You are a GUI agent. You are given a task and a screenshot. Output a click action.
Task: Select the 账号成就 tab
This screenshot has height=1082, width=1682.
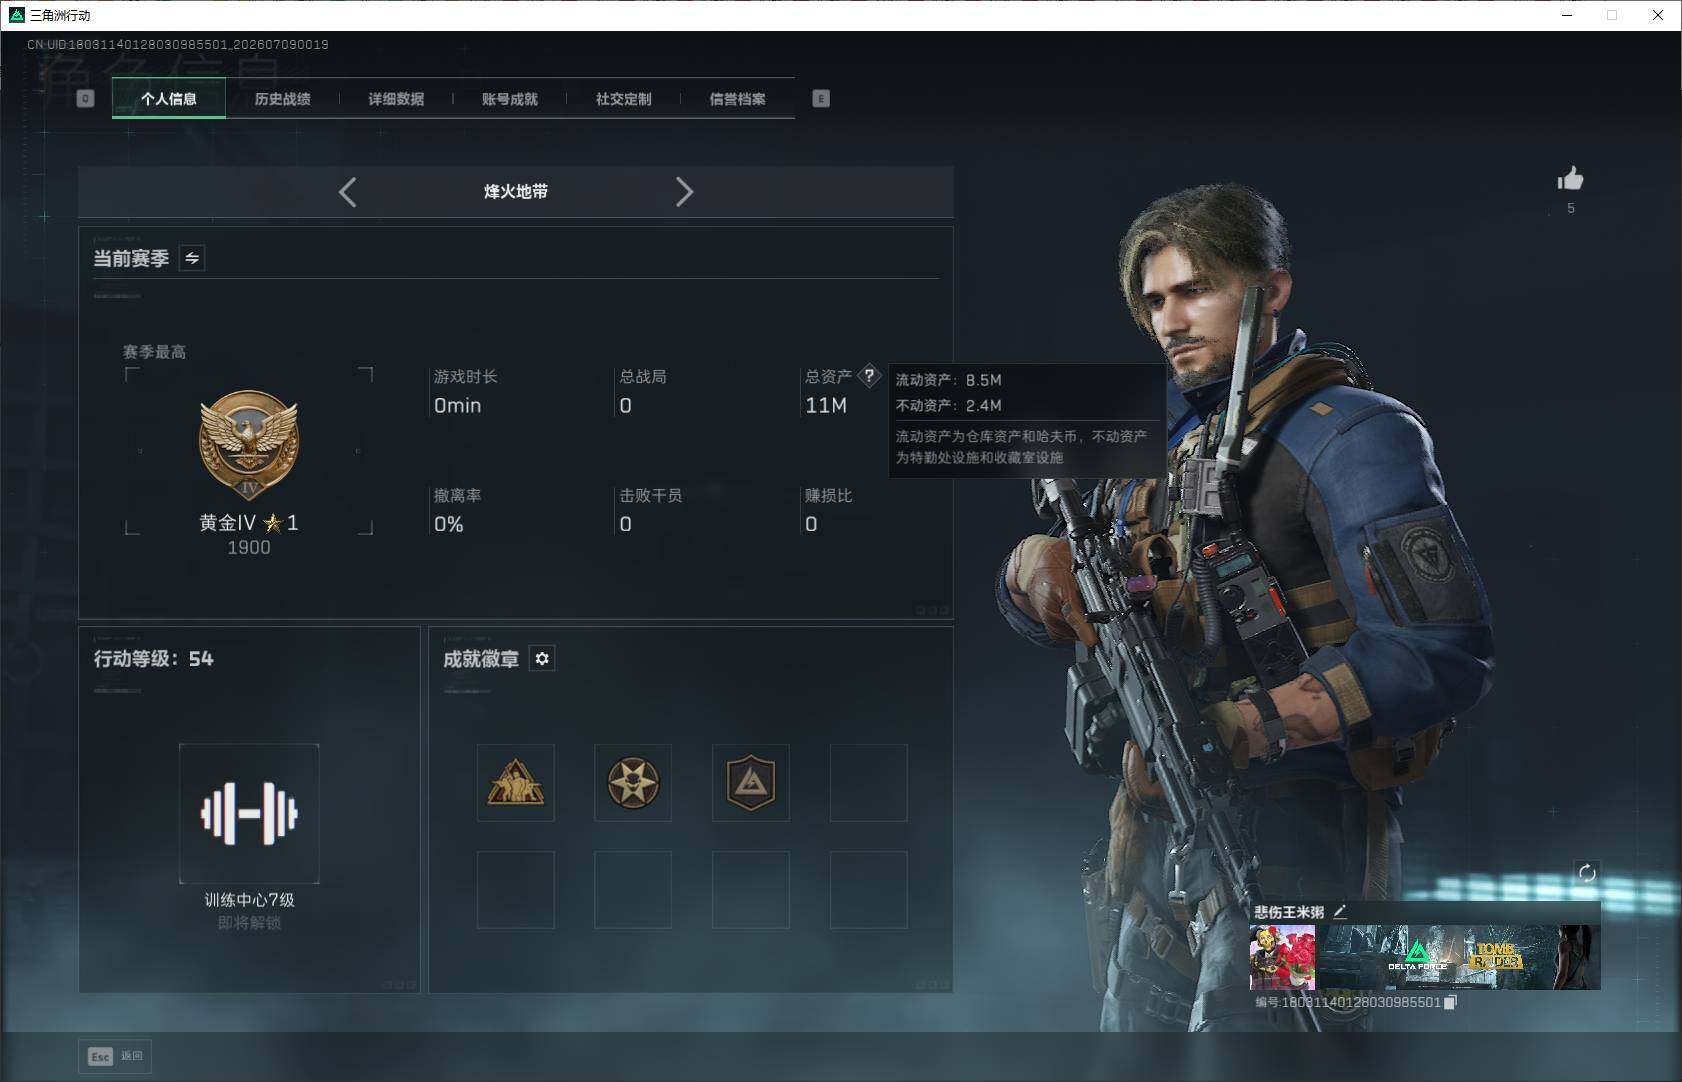point(510,99)
